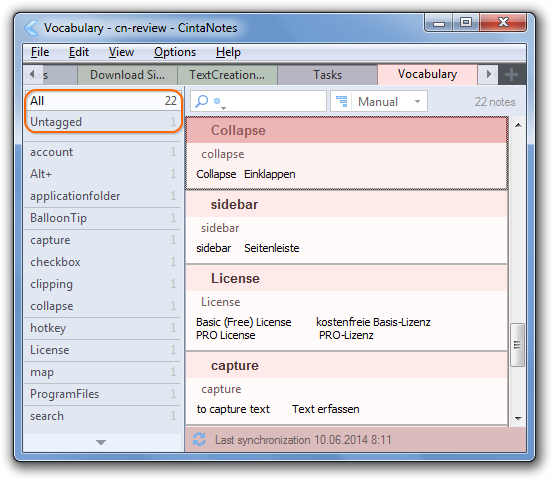Maximize the CintaNotes window

[x=466, y=23]
